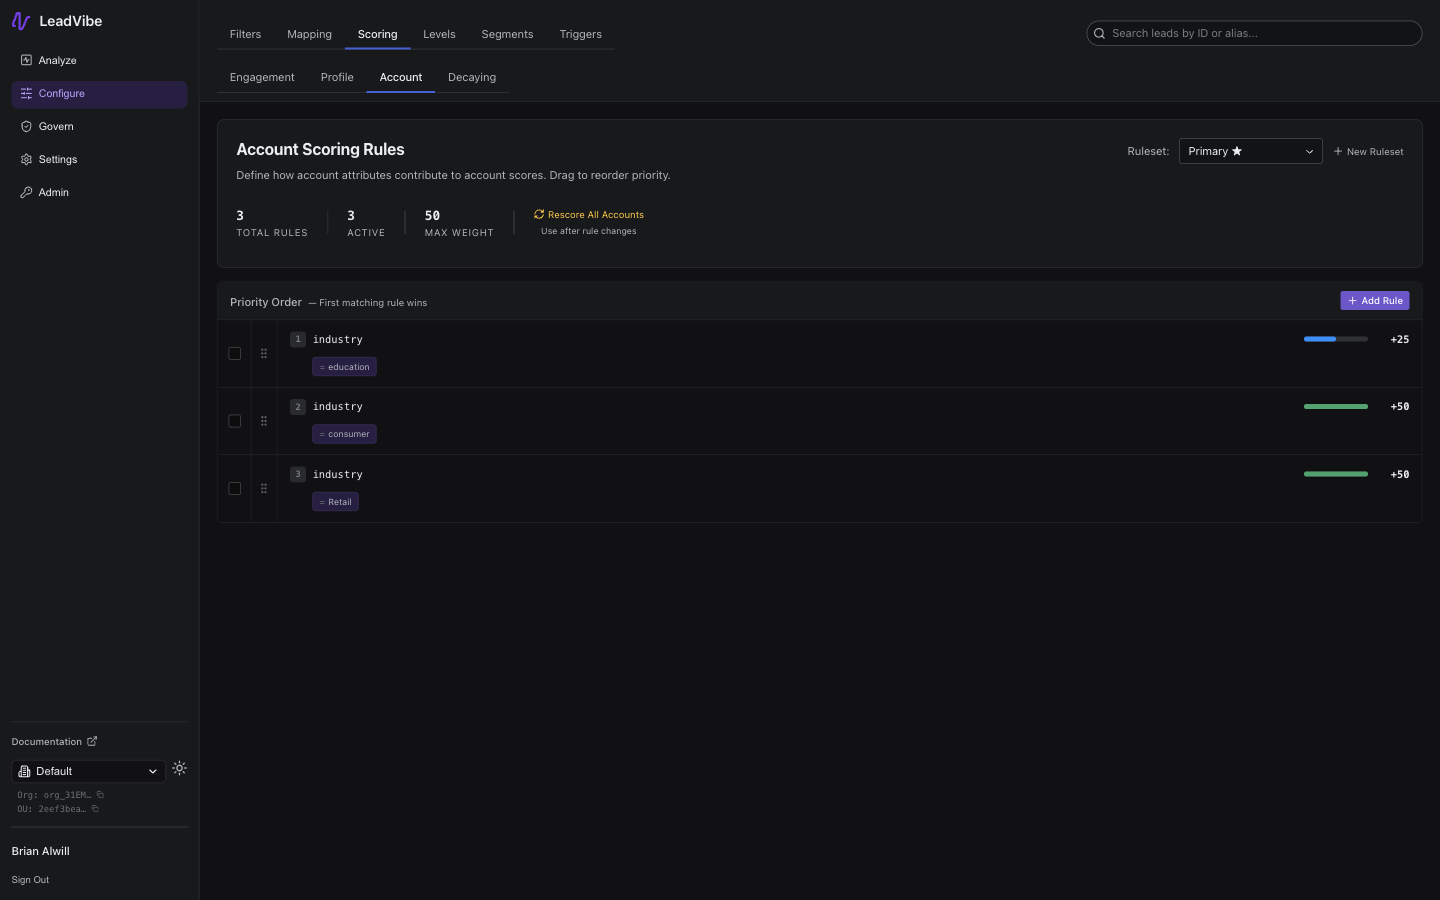Viewport: 1440px width, 900px height.
Task: Click the copy icon next to Org ID
Action: coord(100,794)
